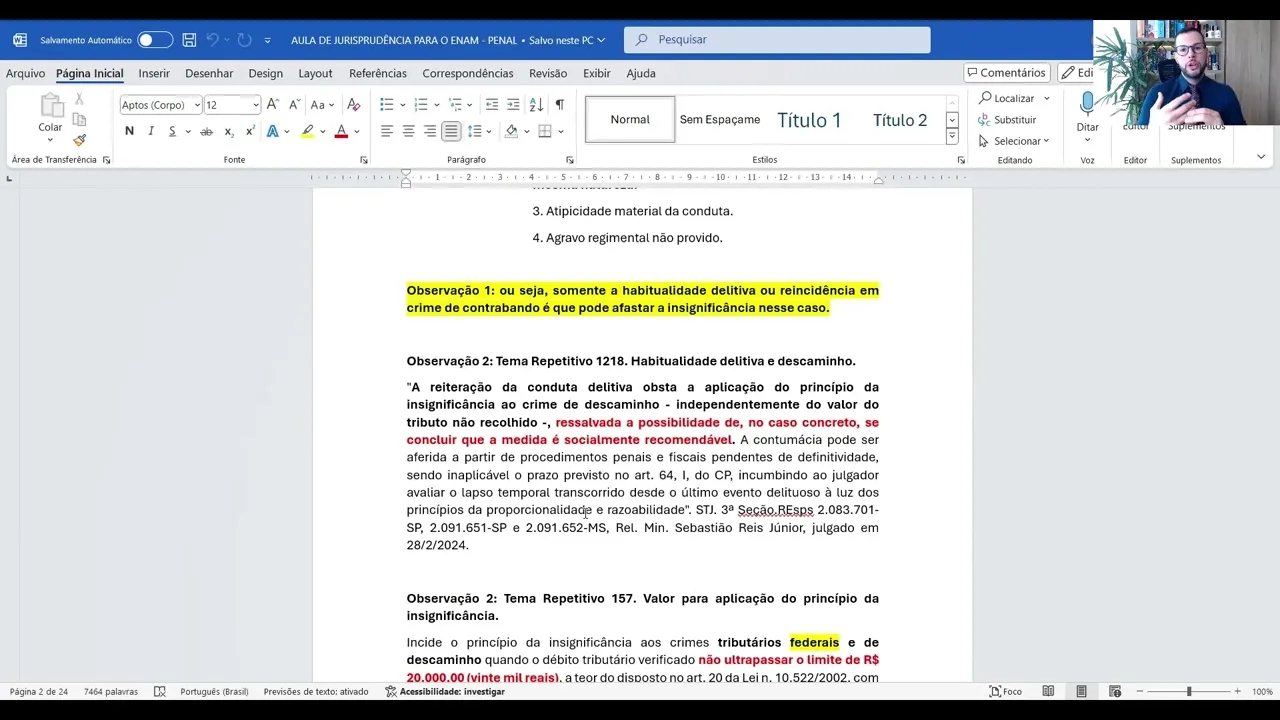Toggle Strikethrough (ab) formatting
This screenshot has width=1280, height=720.
tap(206, 131)
